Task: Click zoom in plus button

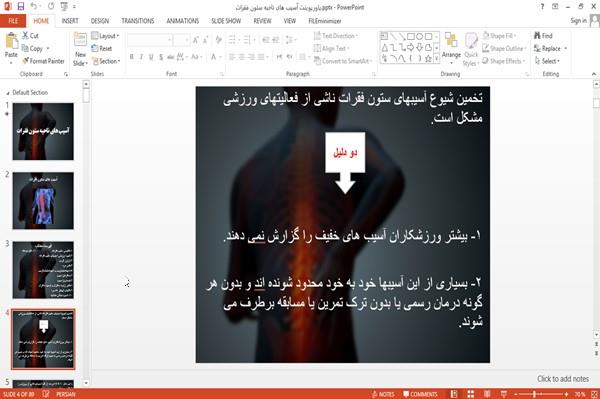Action: 566,394
